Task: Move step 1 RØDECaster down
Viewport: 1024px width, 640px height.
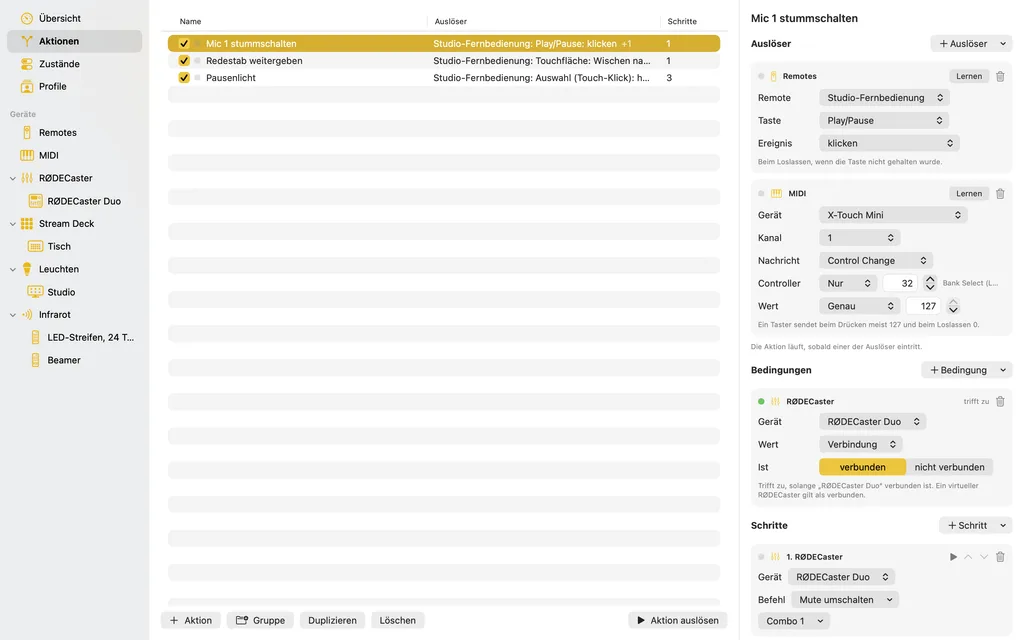Action: click(984, 557)
